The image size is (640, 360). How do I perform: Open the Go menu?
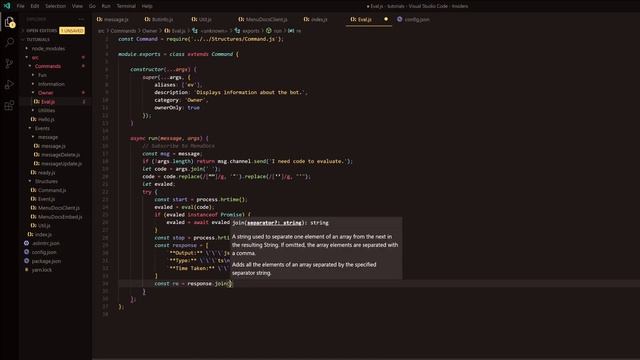pos(92,6)
